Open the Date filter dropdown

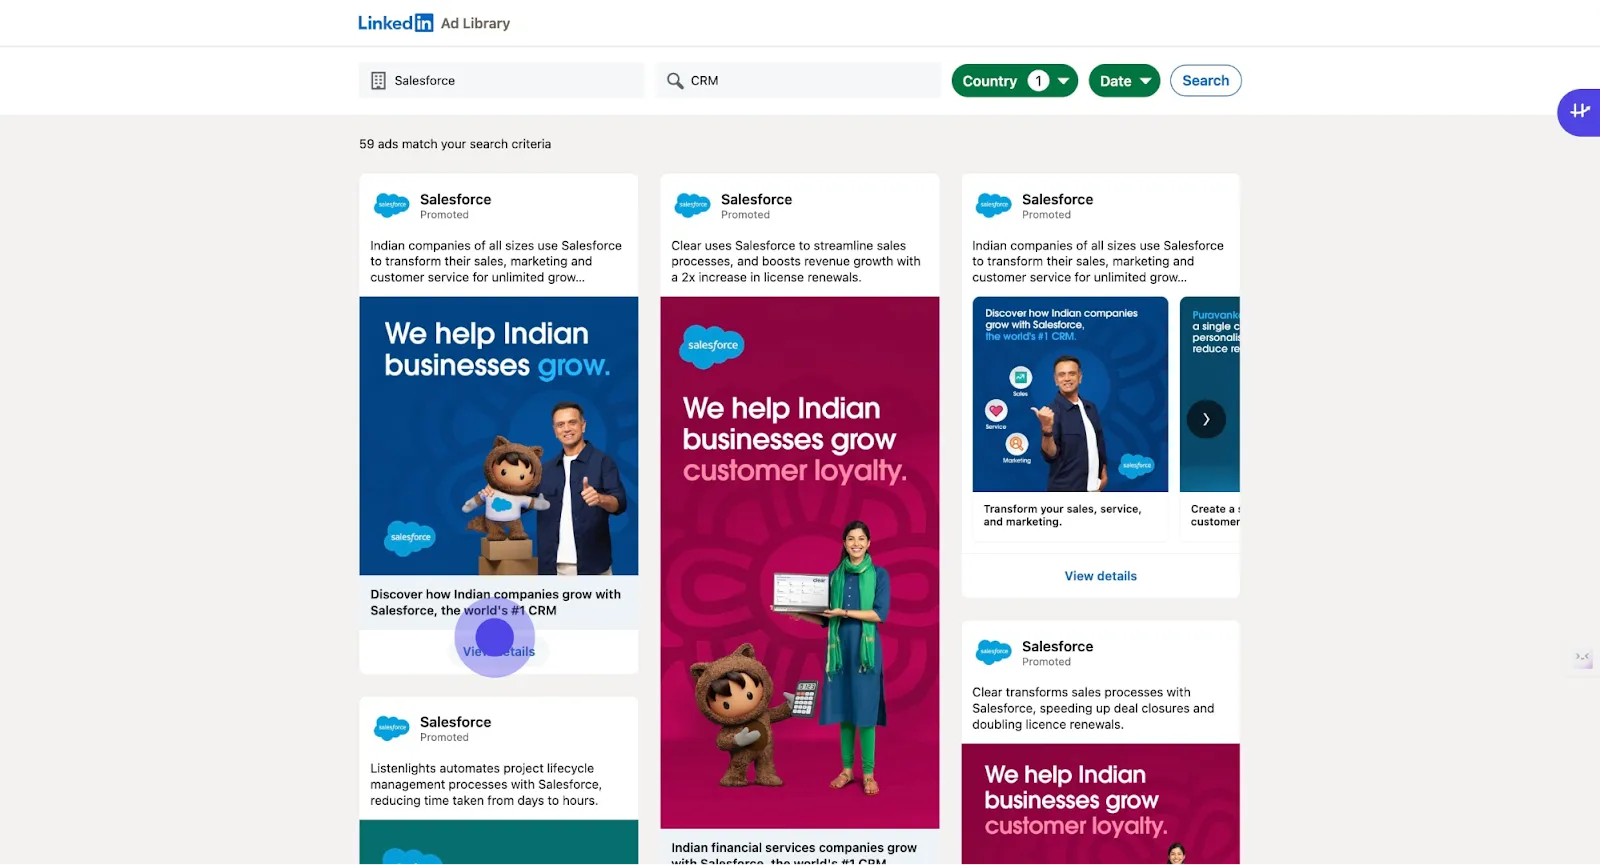pos(1124,81)
